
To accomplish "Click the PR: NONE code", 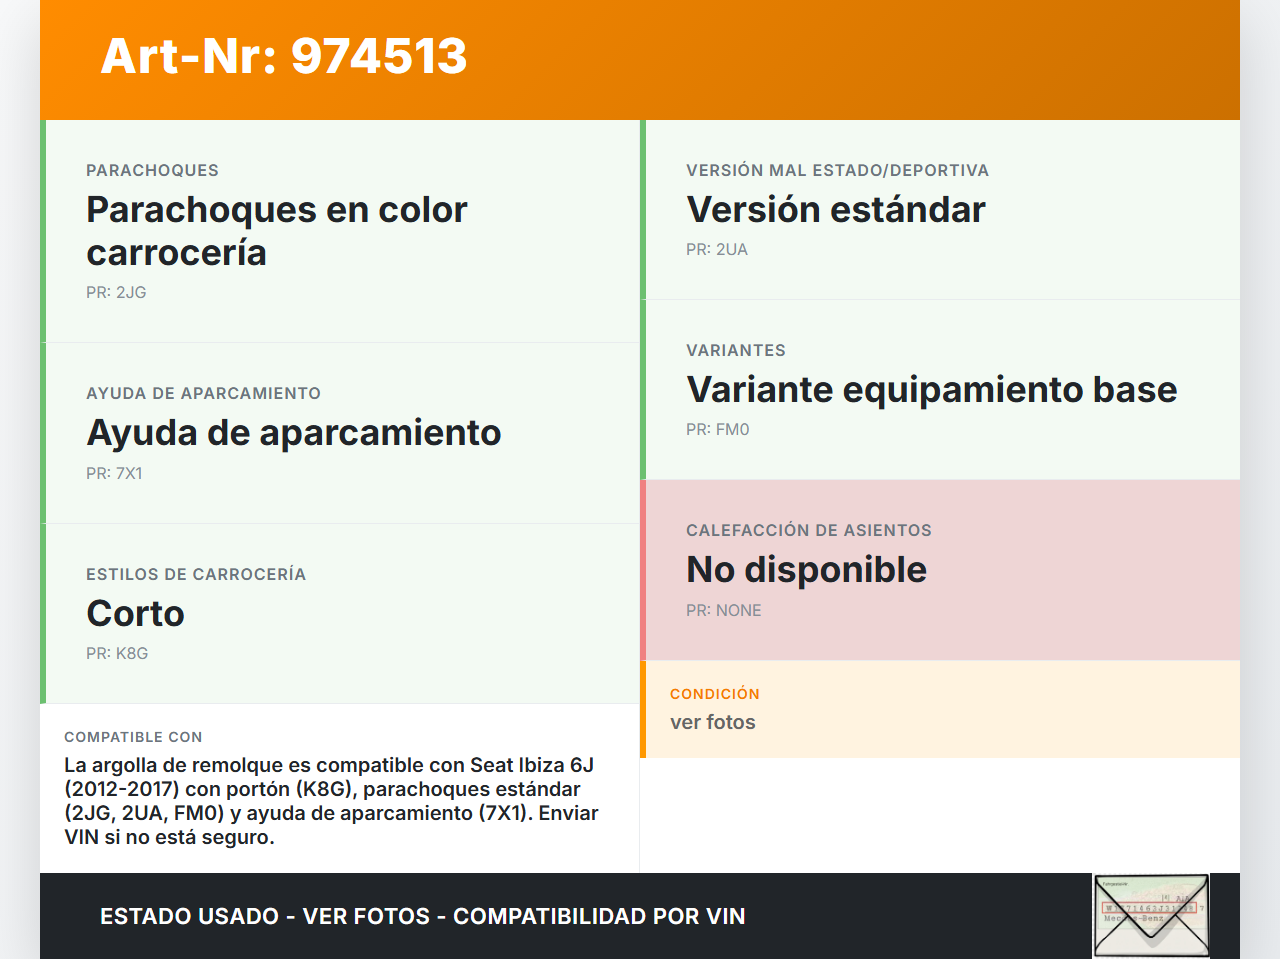I will [723, 611].
